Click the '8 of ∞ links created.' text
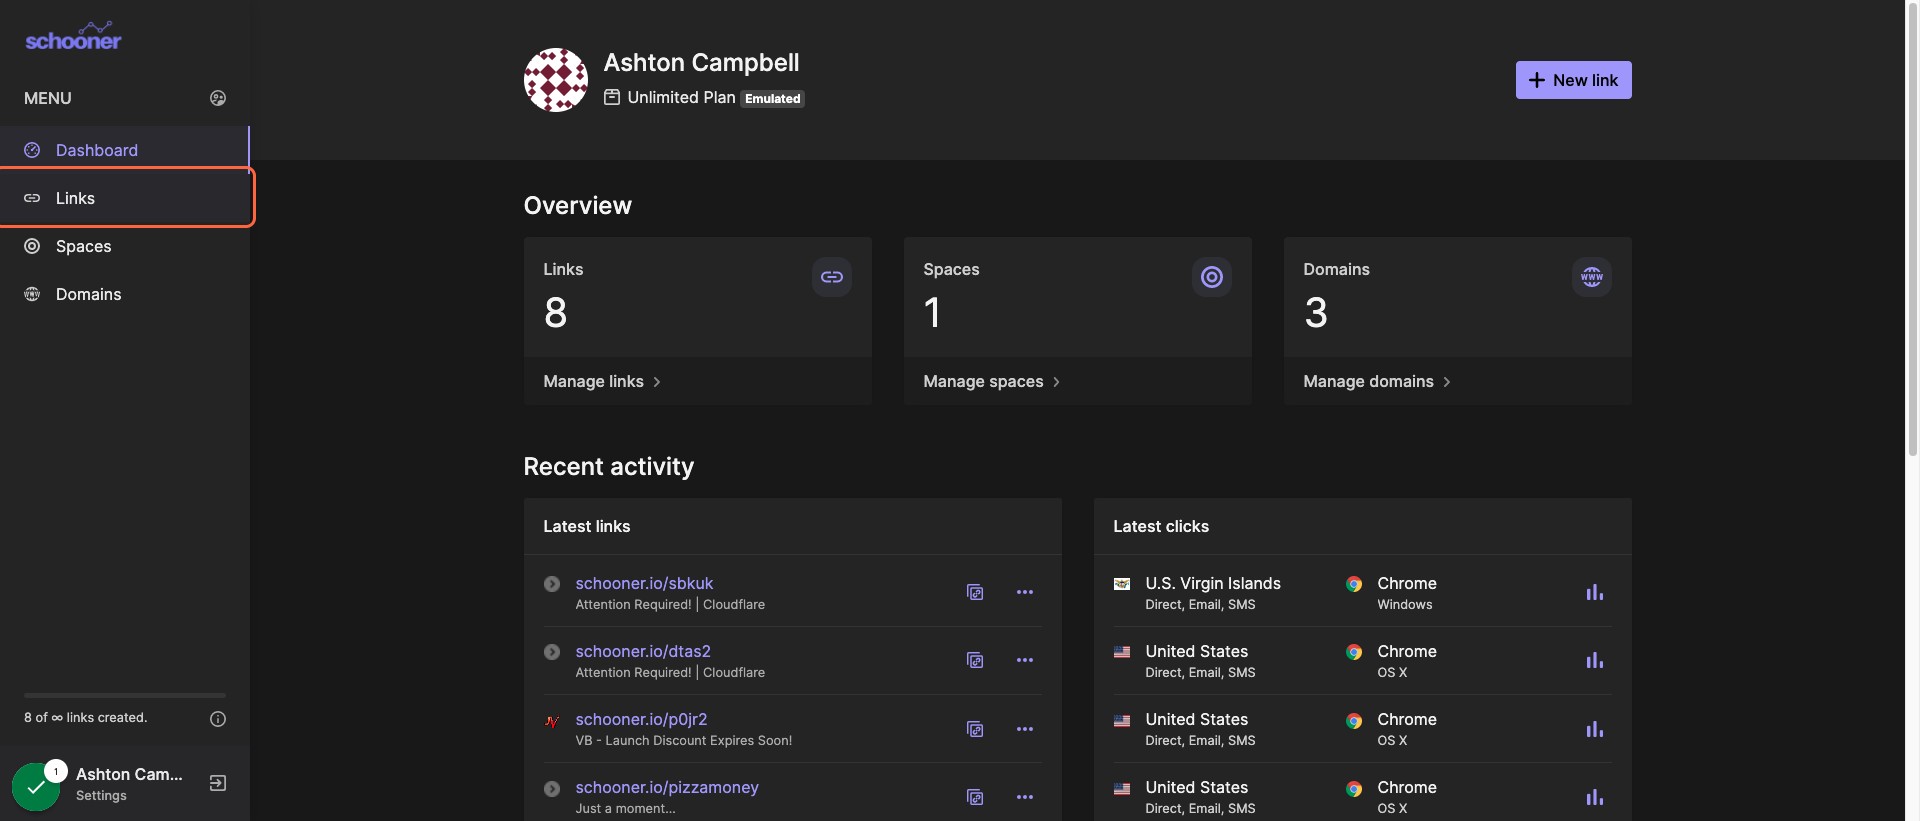1920x821 pixels. click(86, 718)
